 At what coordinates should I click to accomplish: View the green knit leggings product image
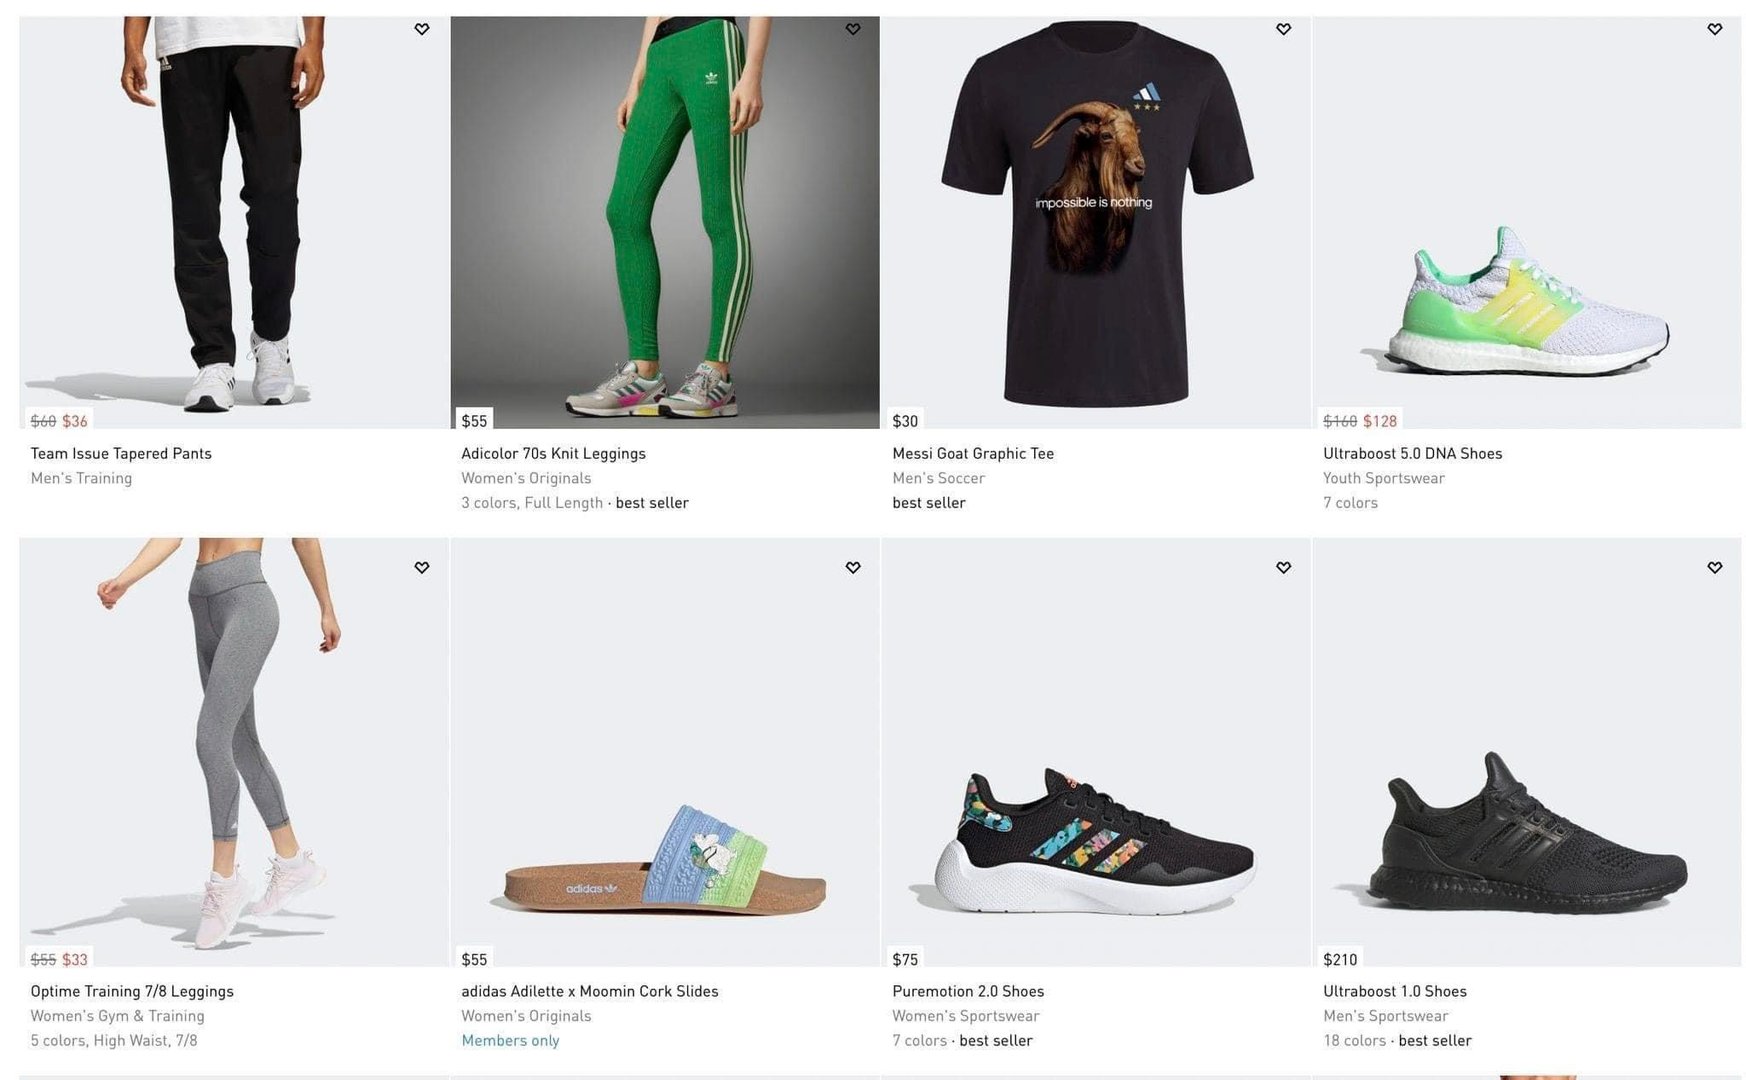[665, 220]
